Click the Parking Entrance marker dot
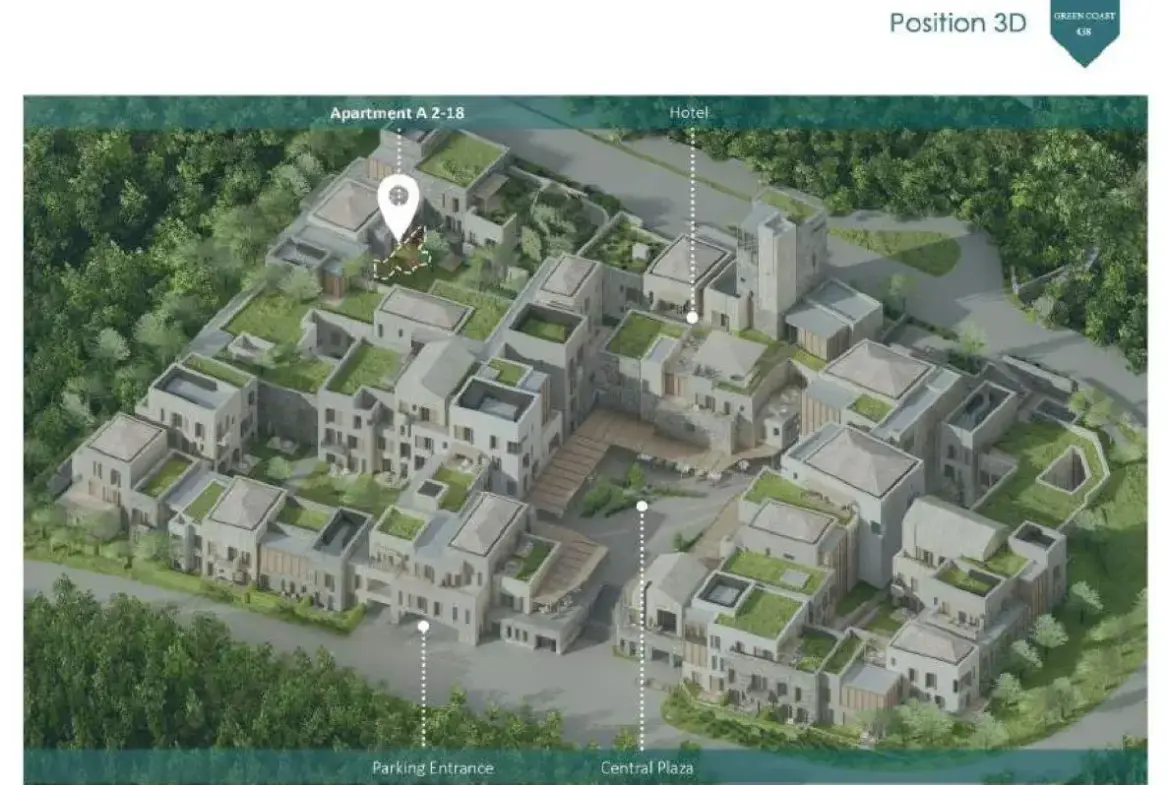 (423, 627)
